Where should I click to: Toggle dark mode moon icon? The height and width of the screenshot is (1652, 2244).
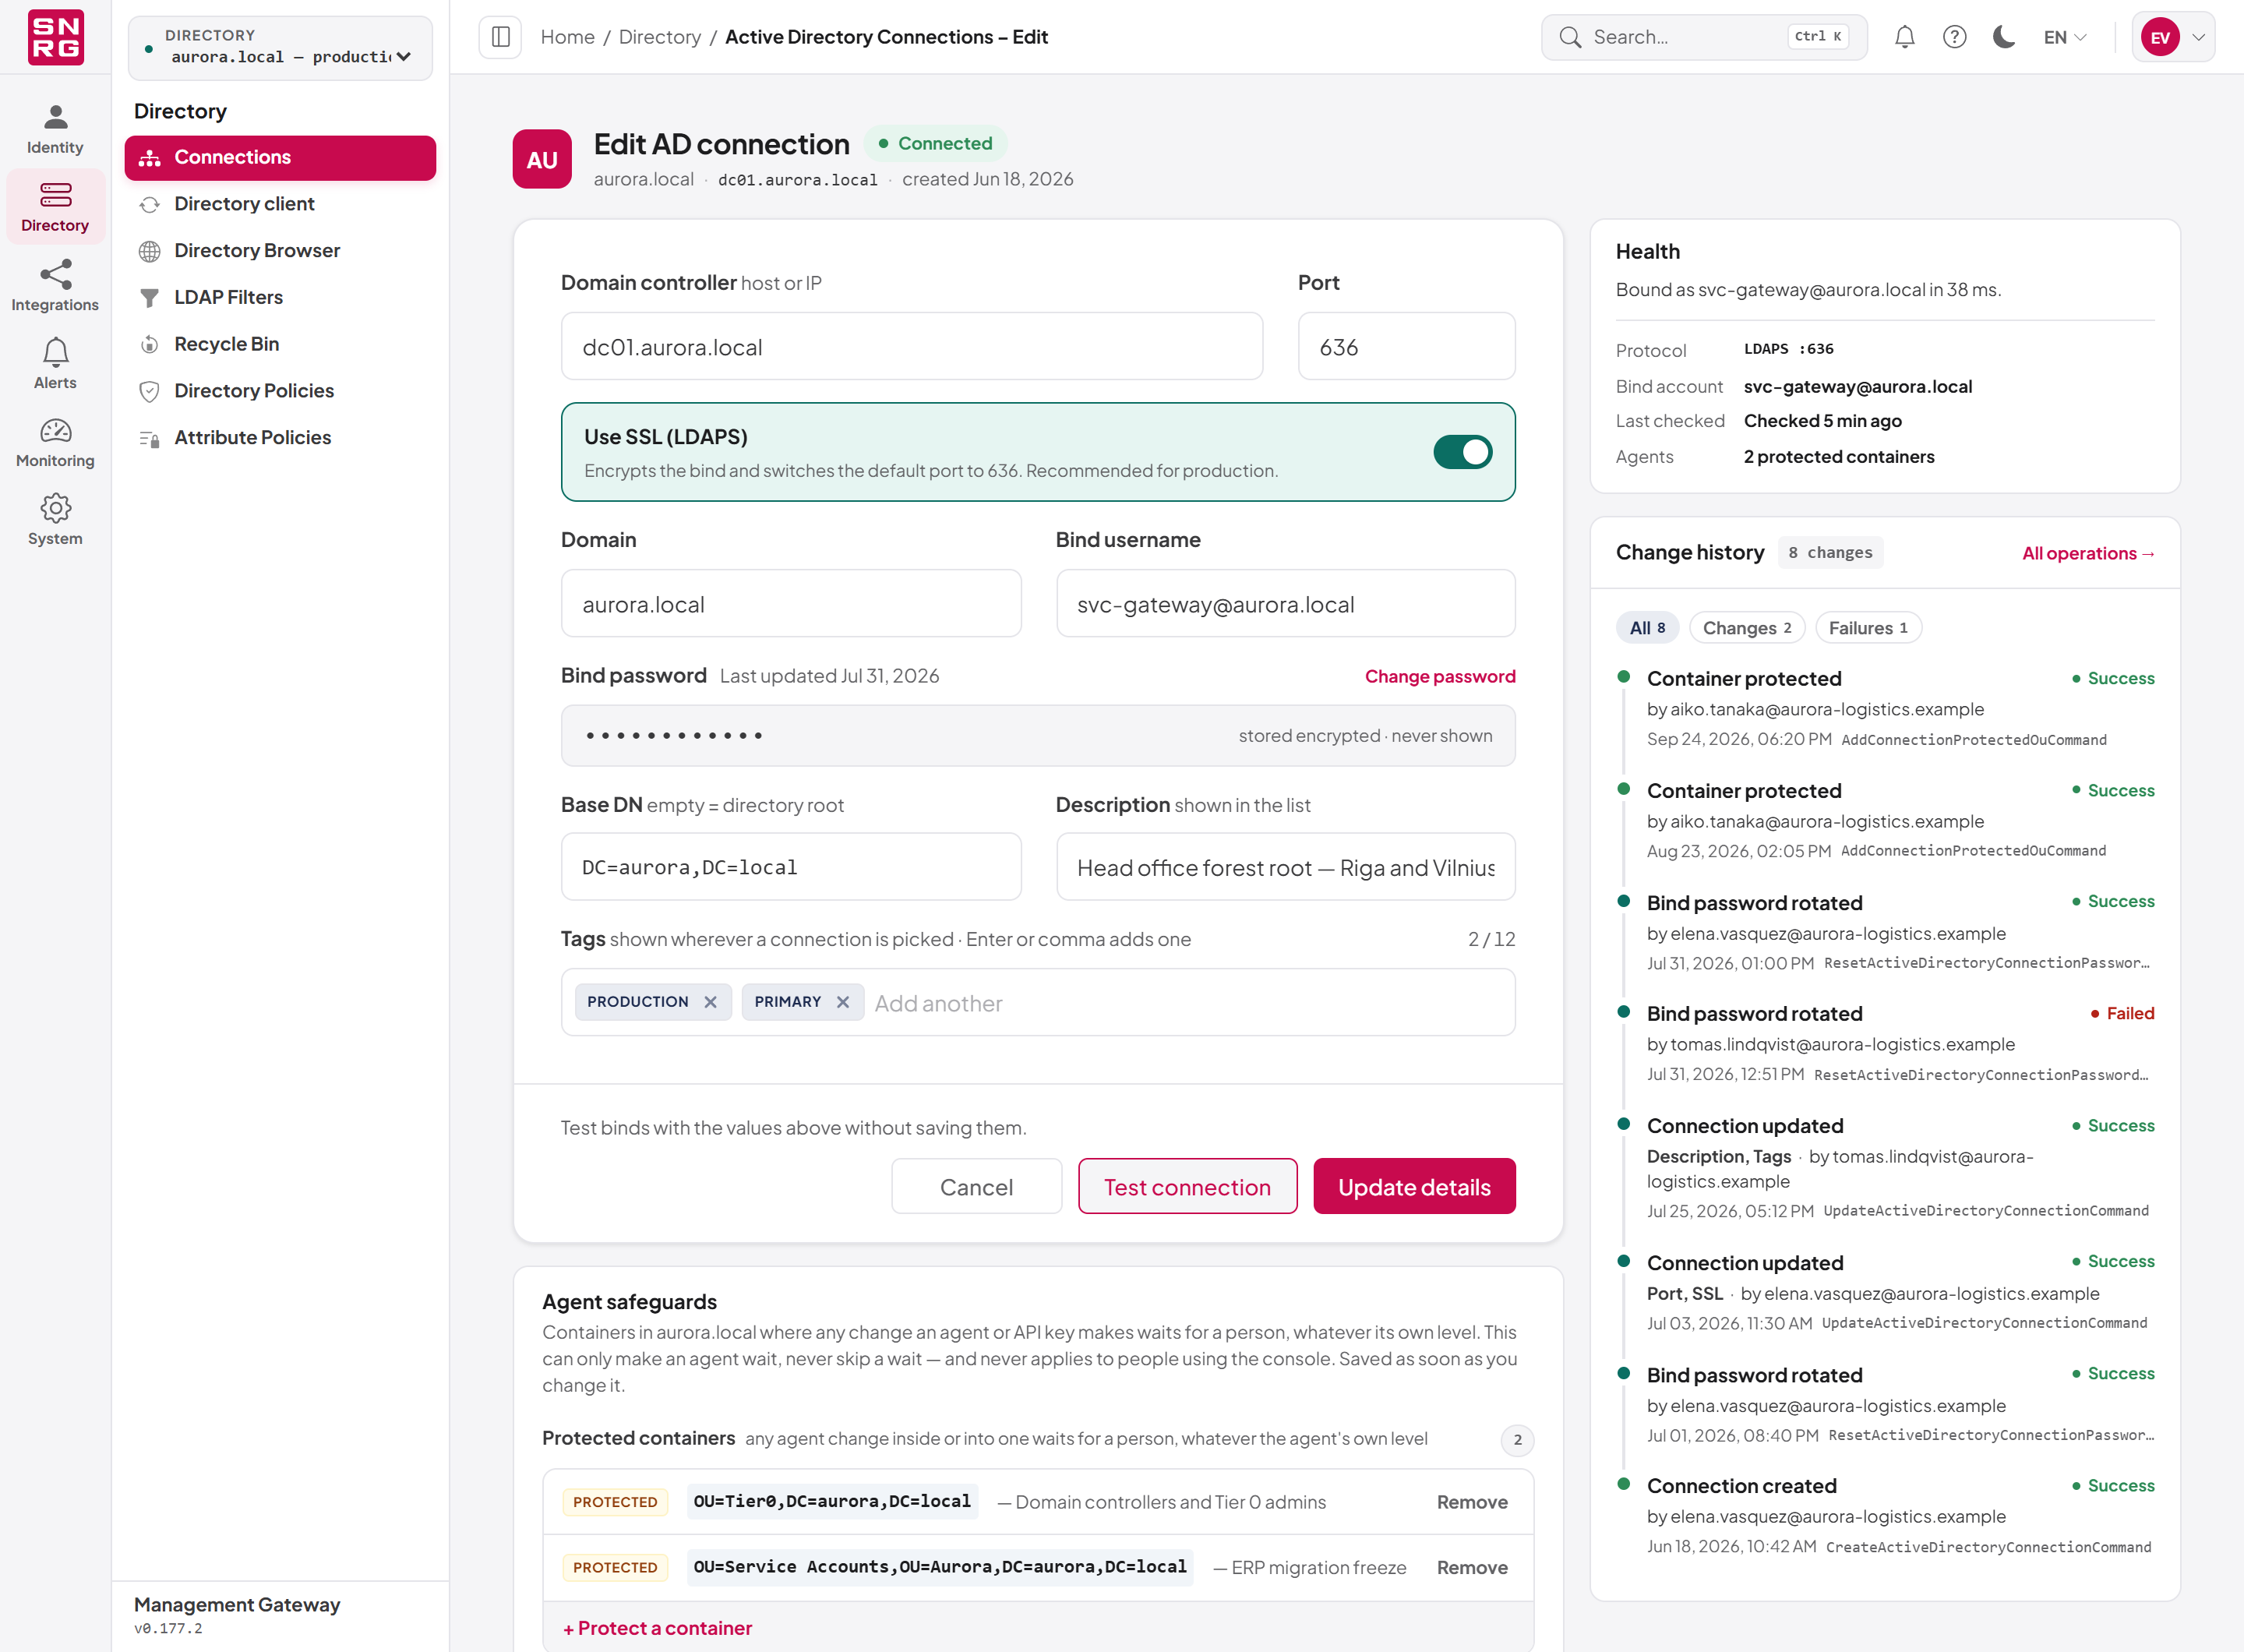pyautogui.click(x=2003, y=37)
